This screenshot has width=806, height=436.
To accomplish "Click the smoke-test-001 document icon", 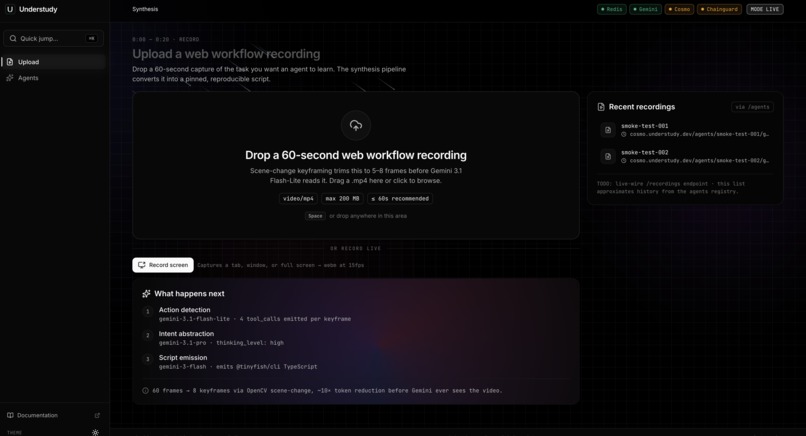I will pos(608,130).
